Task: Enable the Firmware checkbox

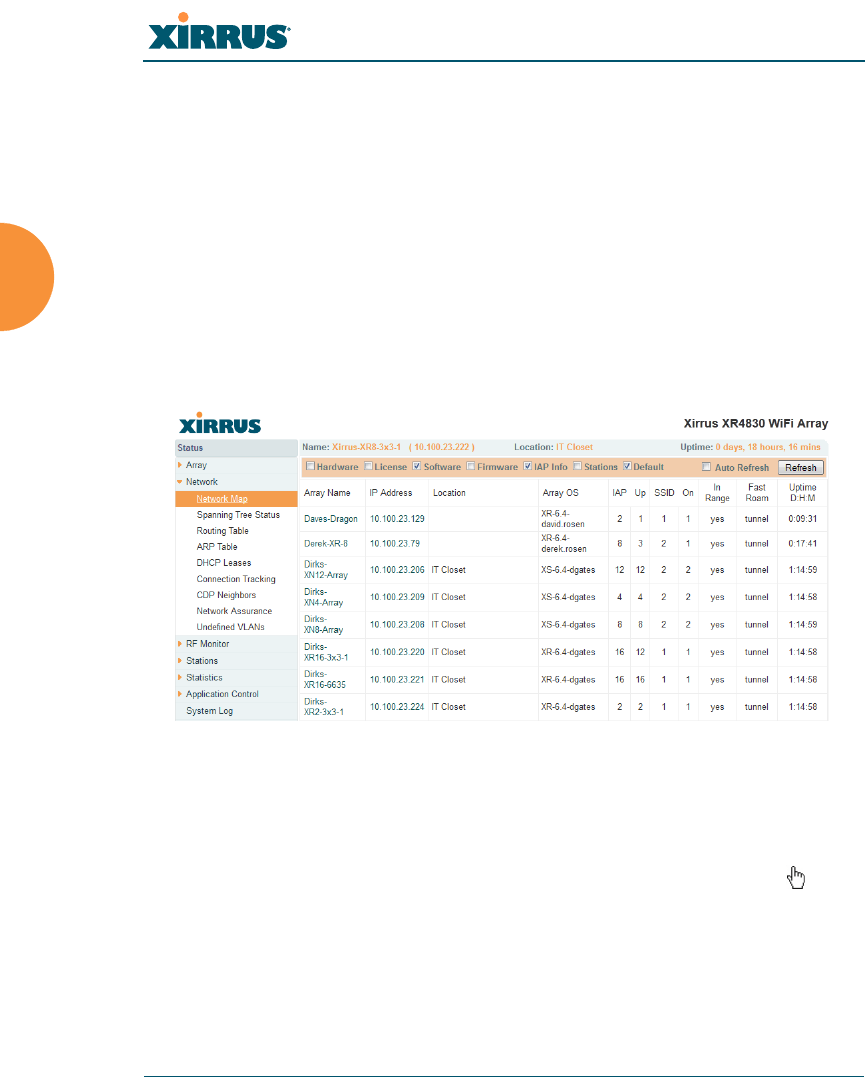Action: point(471,466)
